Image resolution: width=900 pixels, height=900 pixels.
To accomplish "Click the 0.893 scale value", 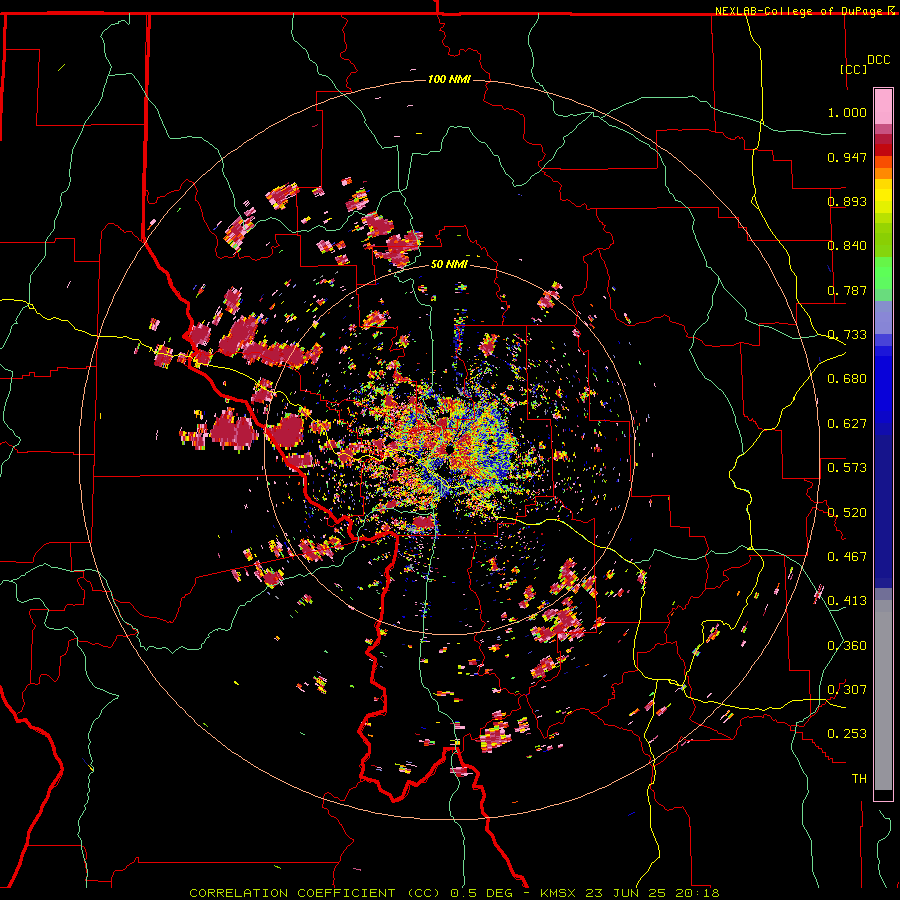I will [x=847, y=201].
